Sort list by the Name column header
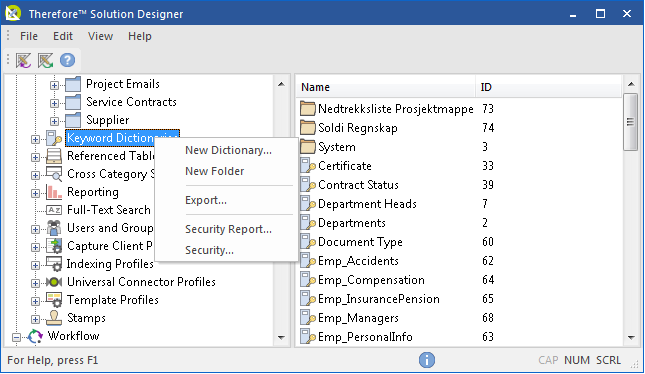 click(x=386, y=87)
